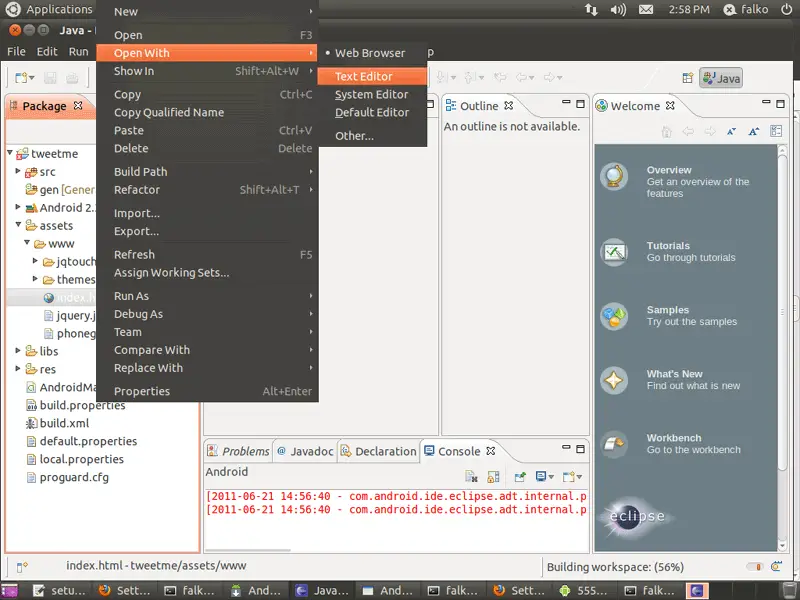Click Import... in the context menu
This screenshot has height=600, width=800.
pyautogui.click(x=207, y=213)
